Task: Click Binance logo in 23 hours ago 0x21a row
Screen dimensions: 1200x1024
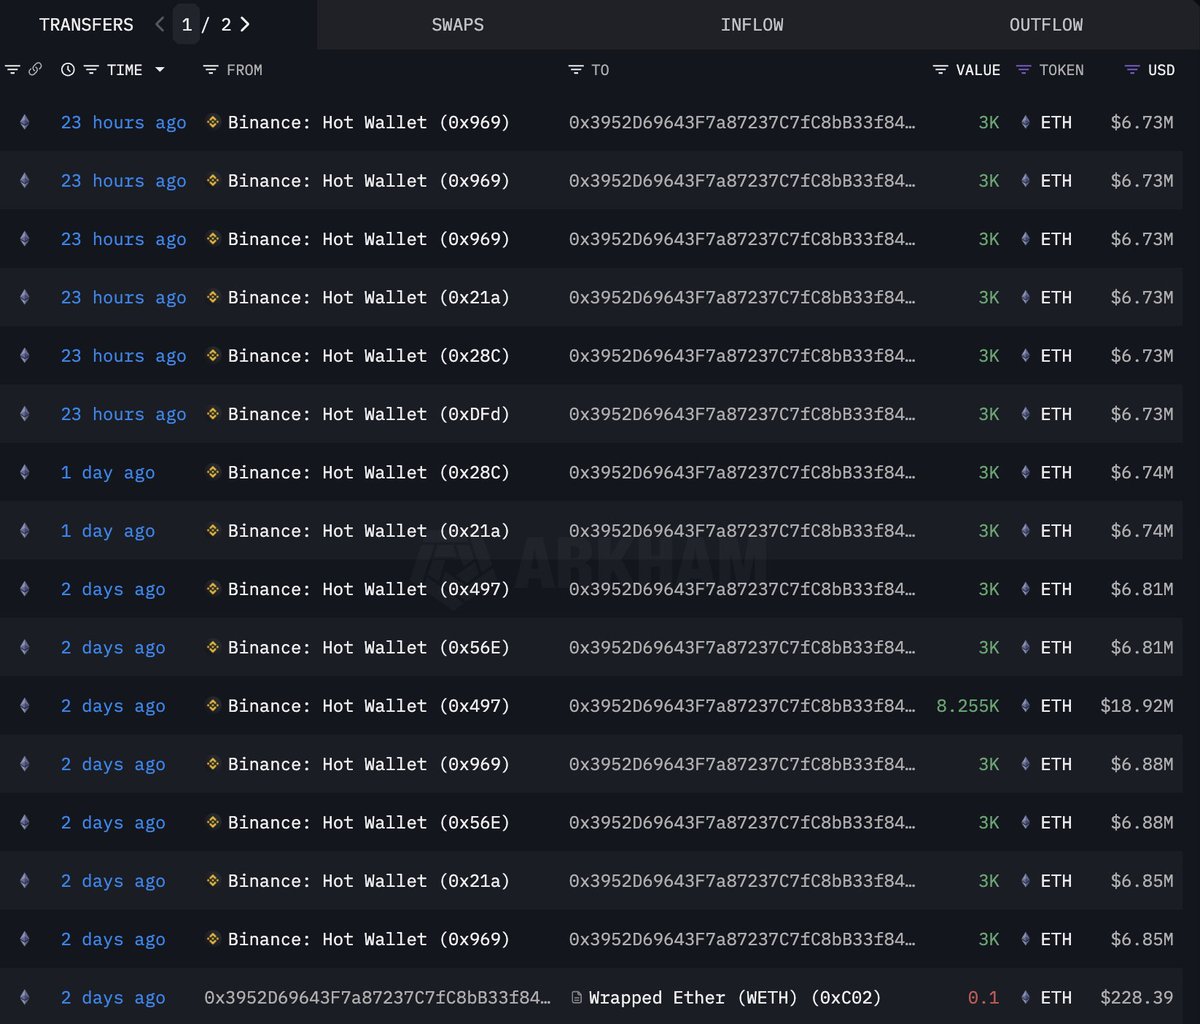Action: (213, 296)
